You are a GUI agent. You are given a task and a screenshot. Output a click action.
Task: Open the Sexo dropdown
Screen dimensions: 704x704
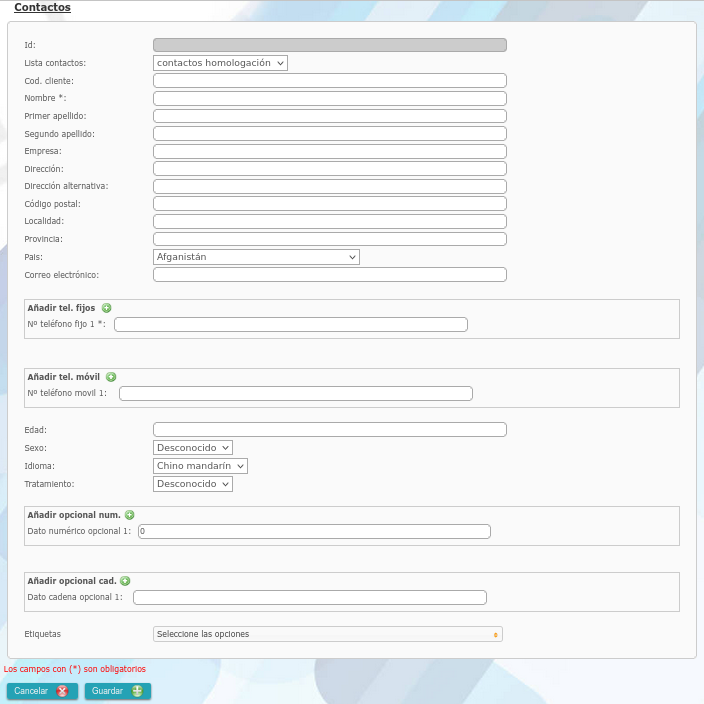coord(192,448)
